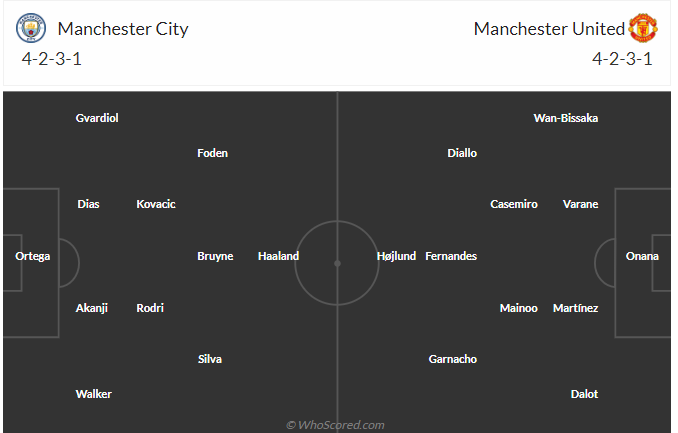Click Casemiro's player label

coord(514,204)
